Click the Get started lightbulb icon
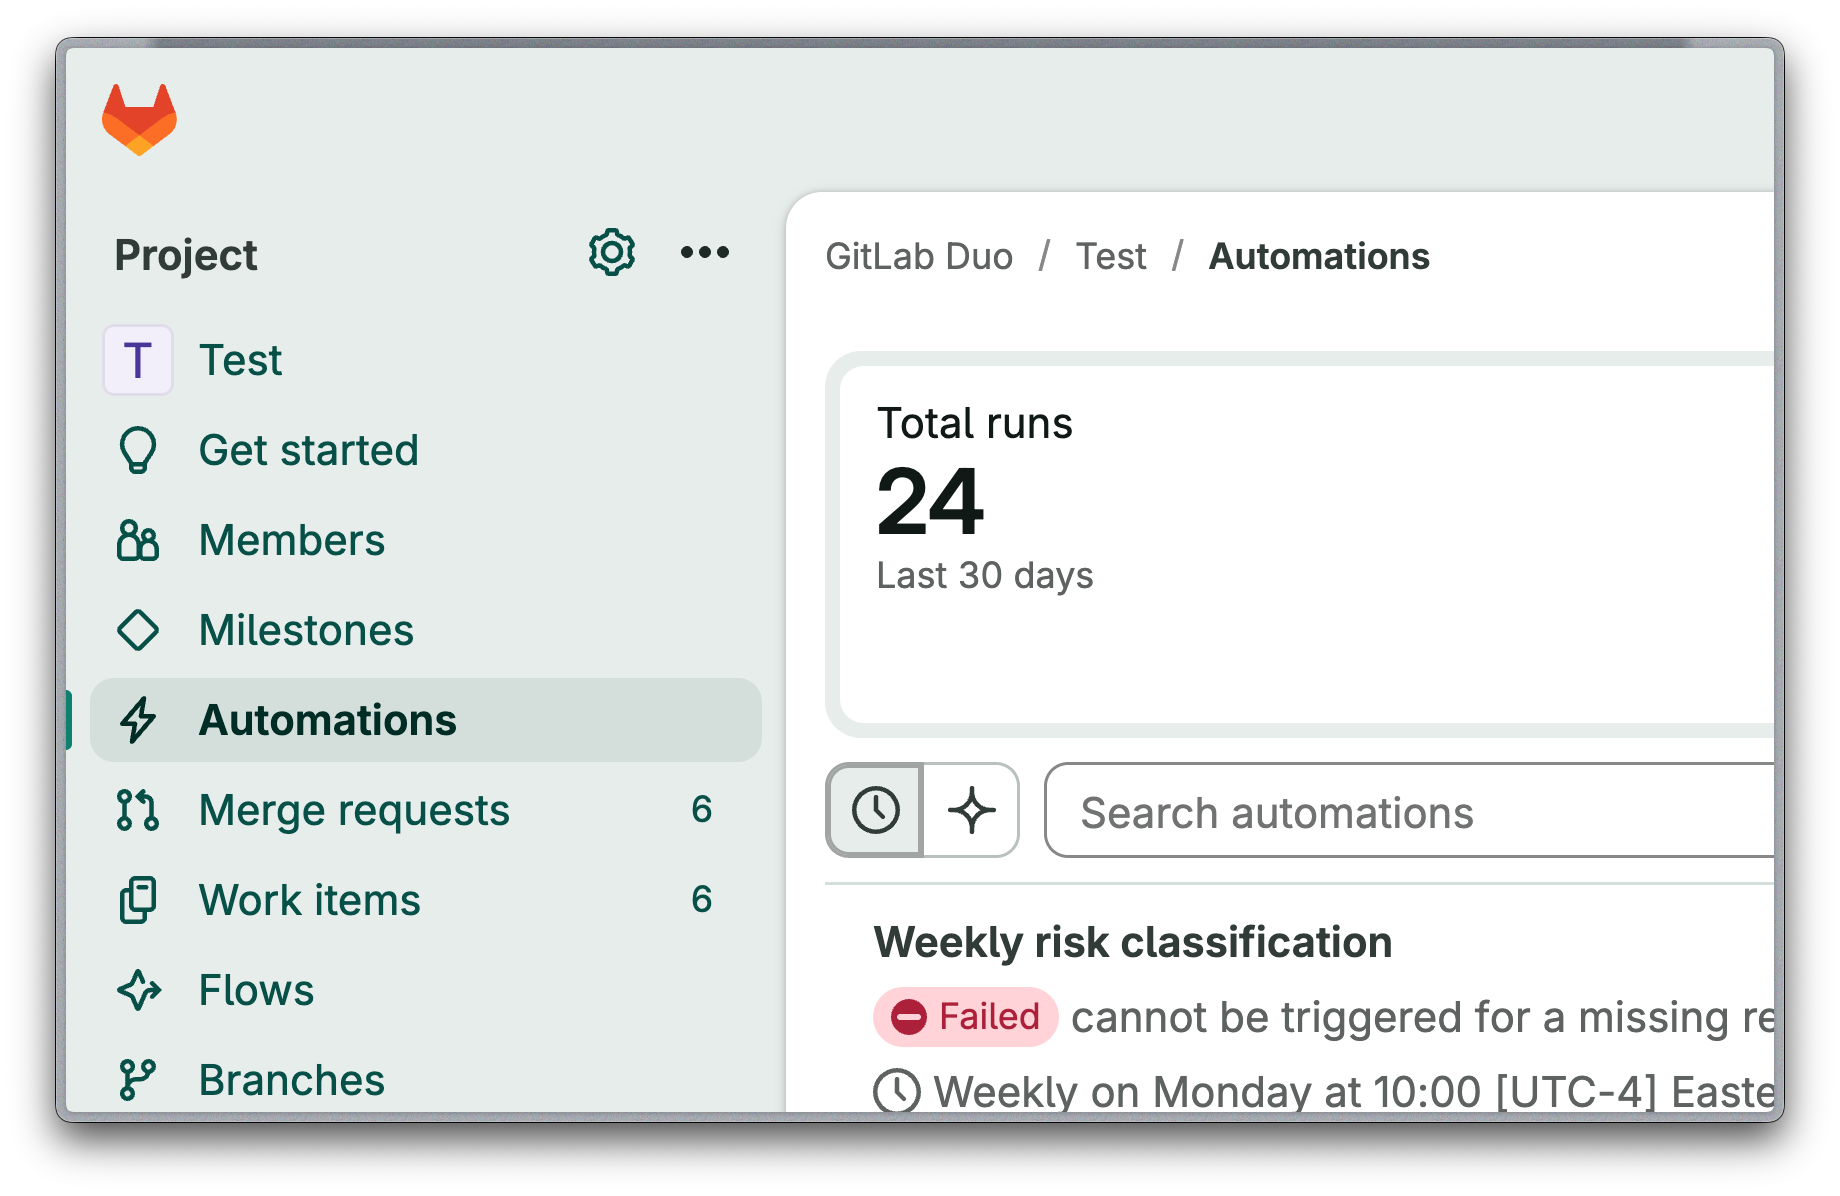Image resolution: width=1840 pixels, height=1196 pixels. [138, 450]
